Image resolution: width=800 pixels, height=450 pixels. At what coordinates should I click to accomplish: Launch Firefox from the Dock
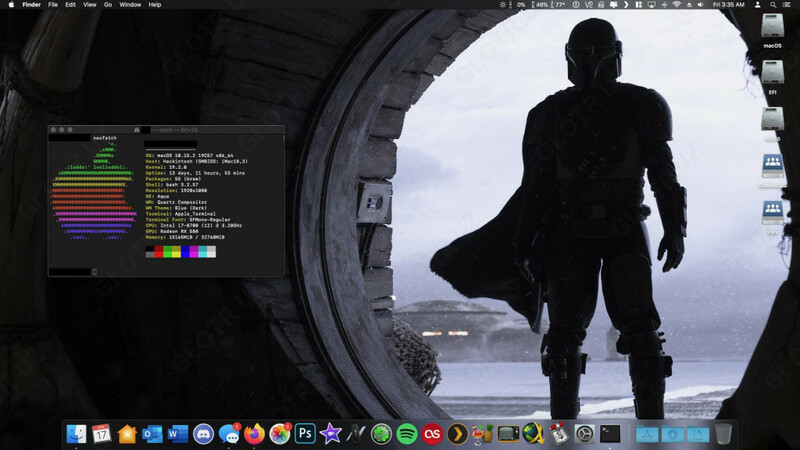tap(254, 434)
